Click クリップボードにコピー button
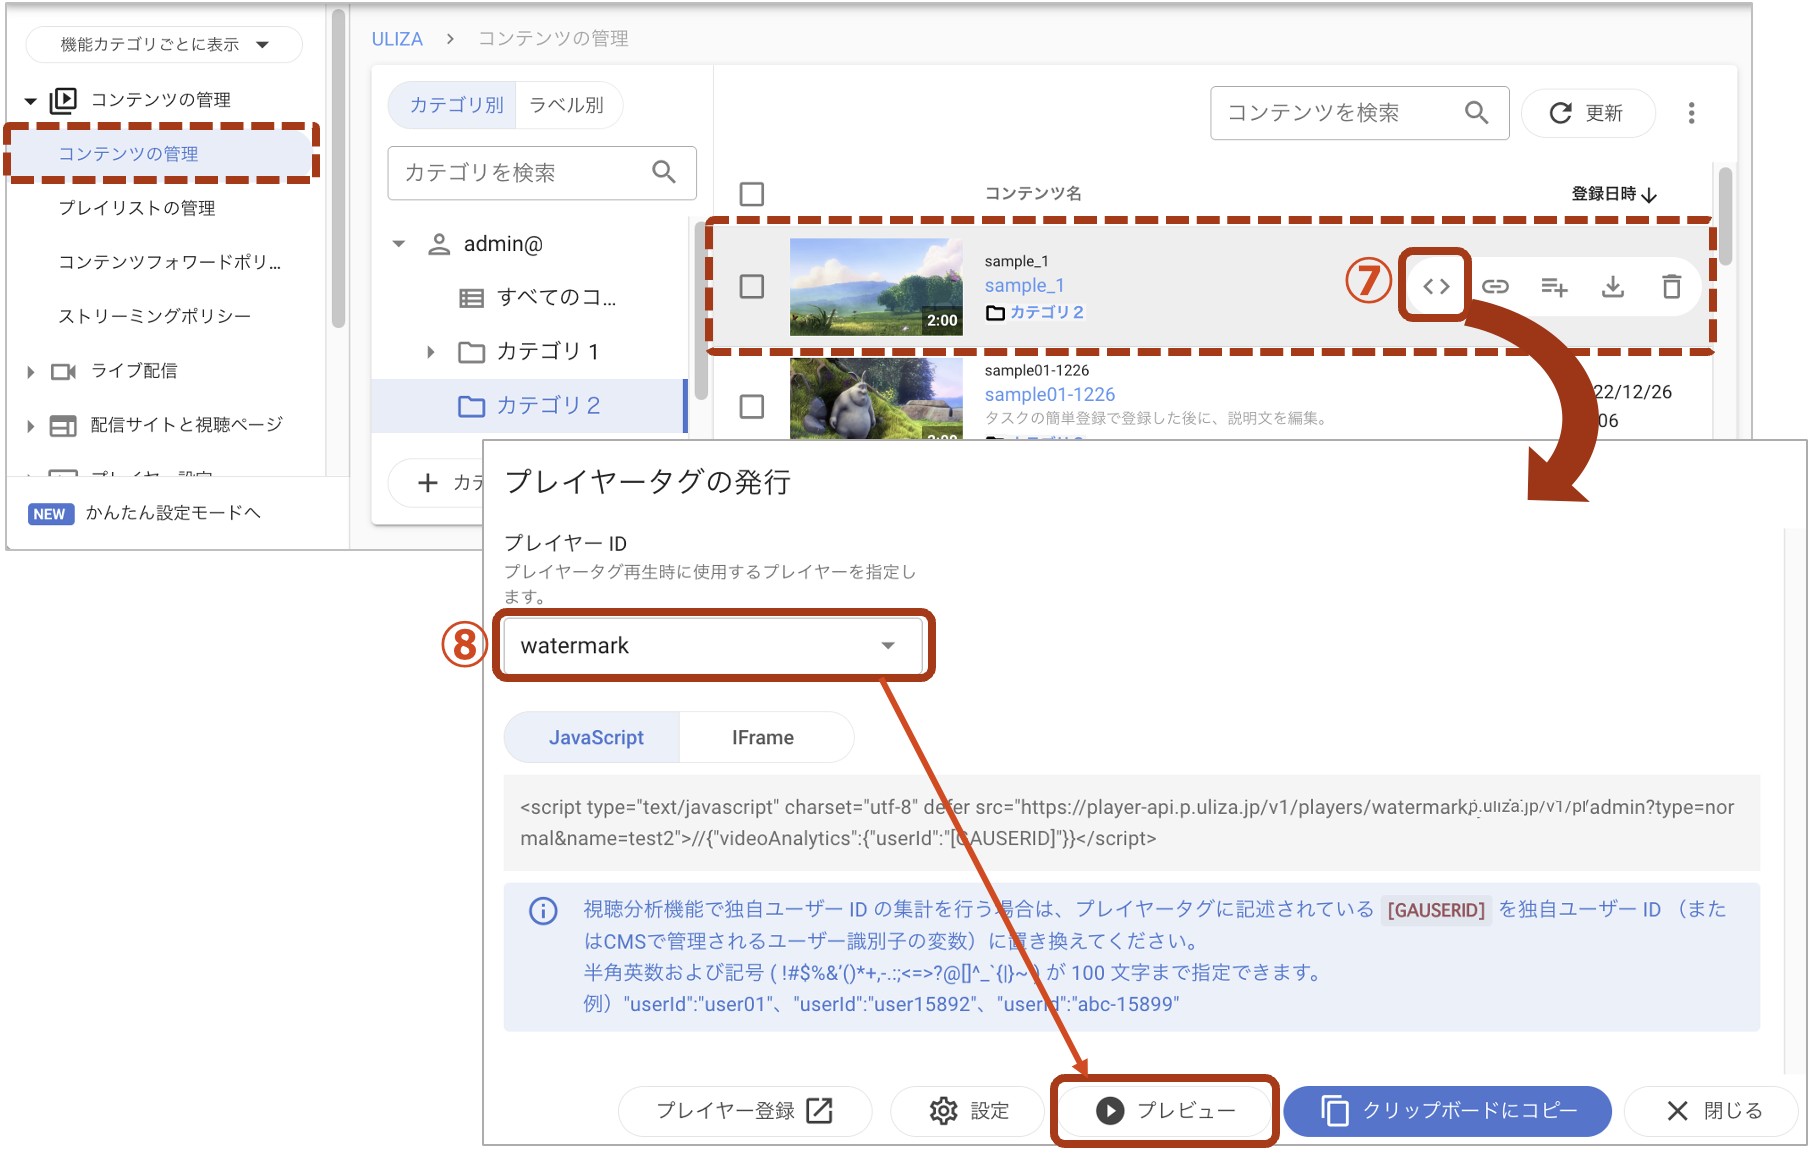 click(1448, 1111)
